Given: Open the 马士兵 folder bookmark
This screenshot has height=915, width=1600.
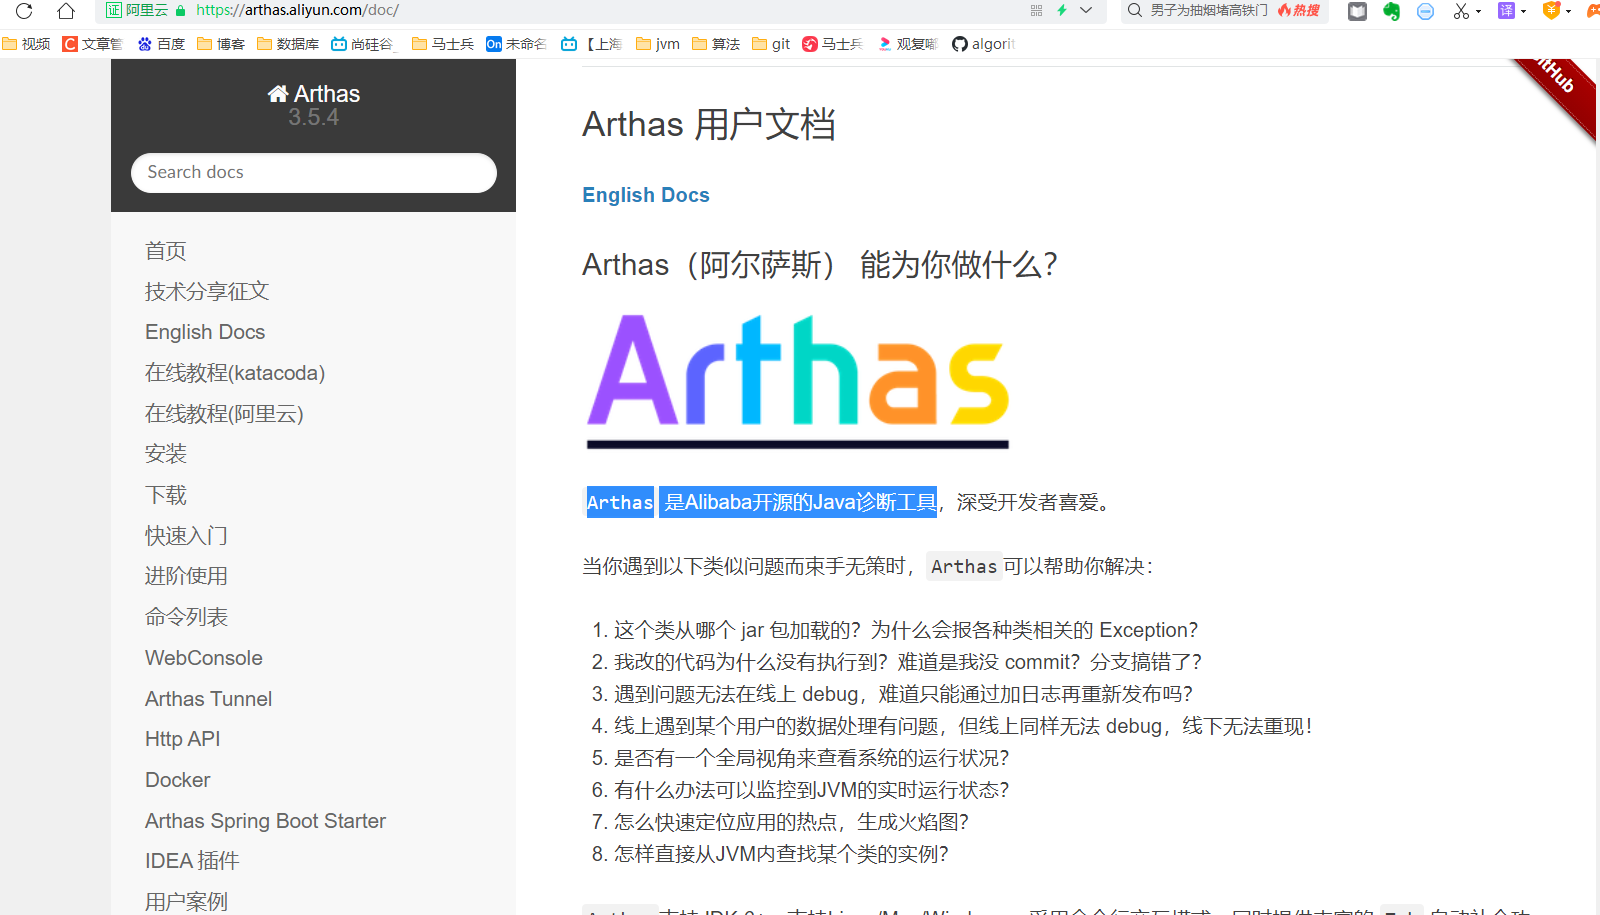Looking at the screenshot, I should (x=443, y=44).
